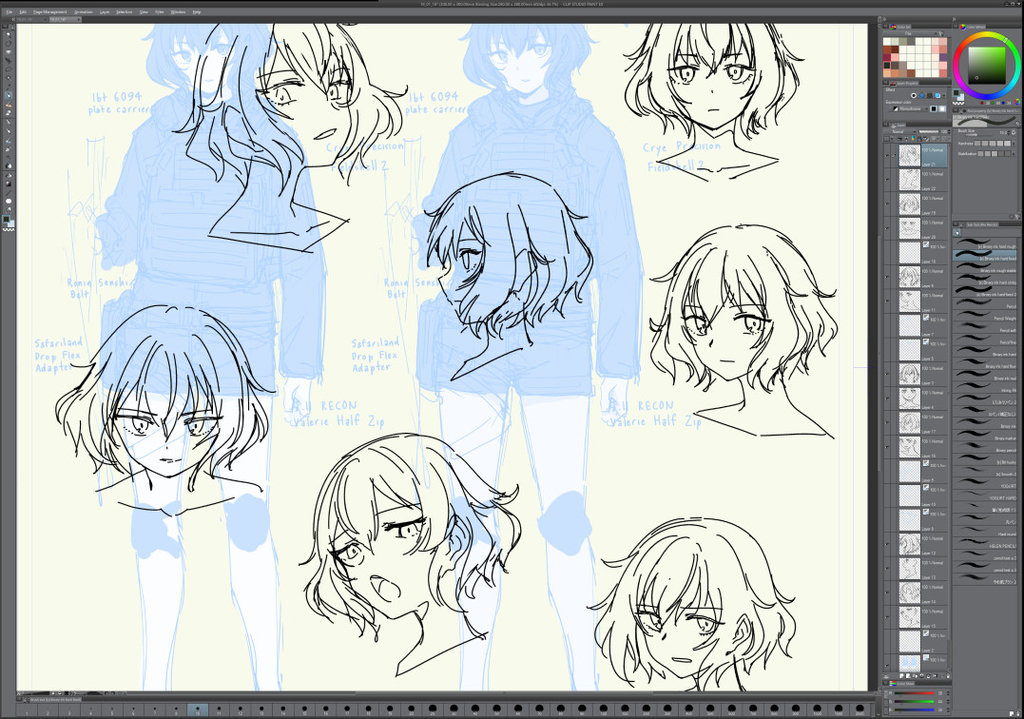1024x719 pixels.
Task: Select the pencil test a 3 brush
Action: [x=986, y=567]
